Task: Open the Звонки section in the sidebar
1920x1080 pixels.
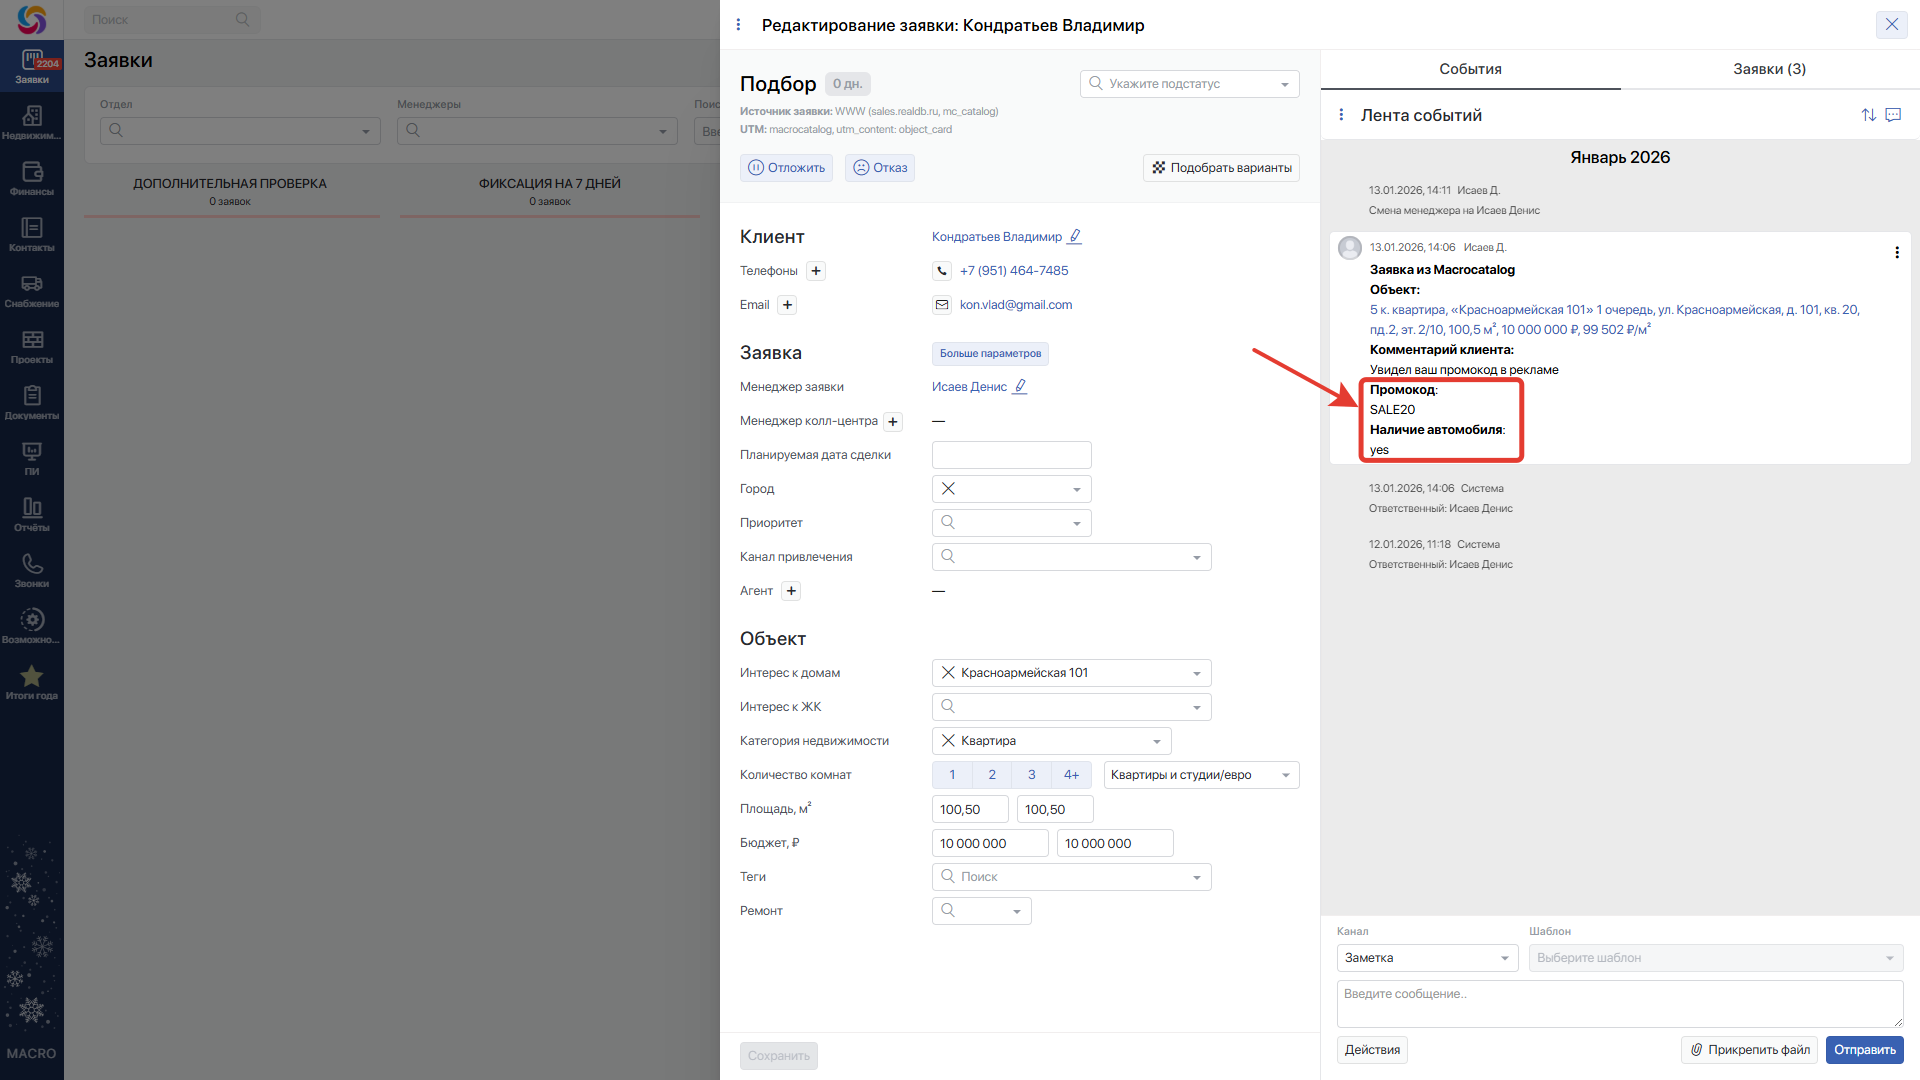Action: (32, 571)
